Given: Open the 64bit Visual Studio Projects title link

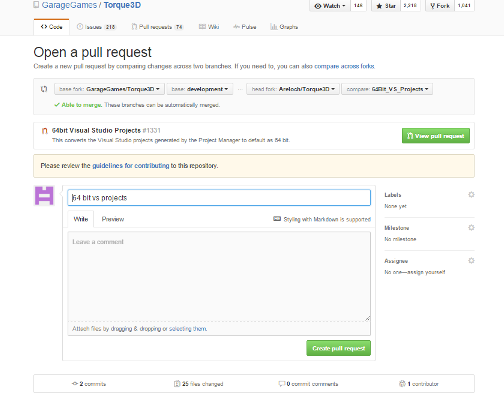Looking at the screenshot, I should point(96,130).
